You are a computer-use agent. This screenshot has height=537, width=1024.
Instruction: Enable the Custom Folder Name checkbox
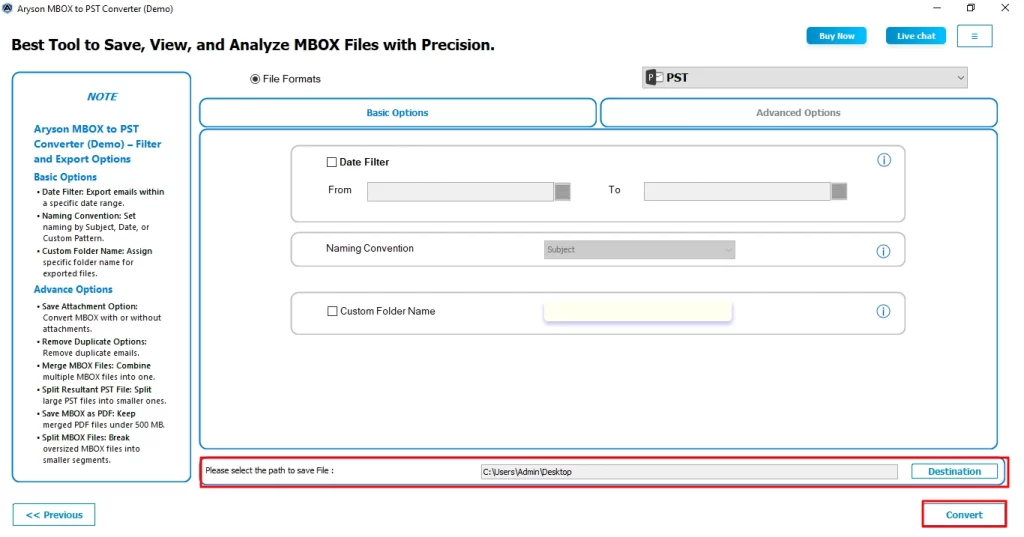click(x=333, y=311)
